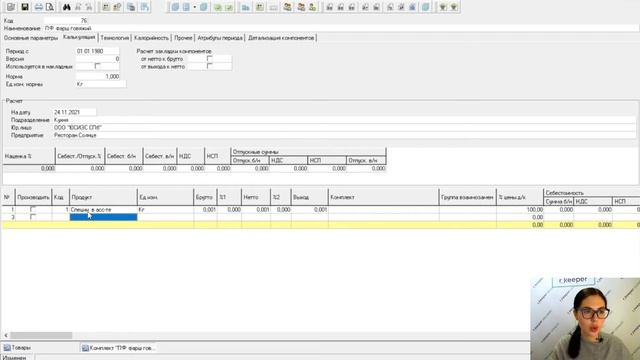Screen dimensions: 640x360
Task: Check 'Проводить' in the second component row
Action: [33, 217]
